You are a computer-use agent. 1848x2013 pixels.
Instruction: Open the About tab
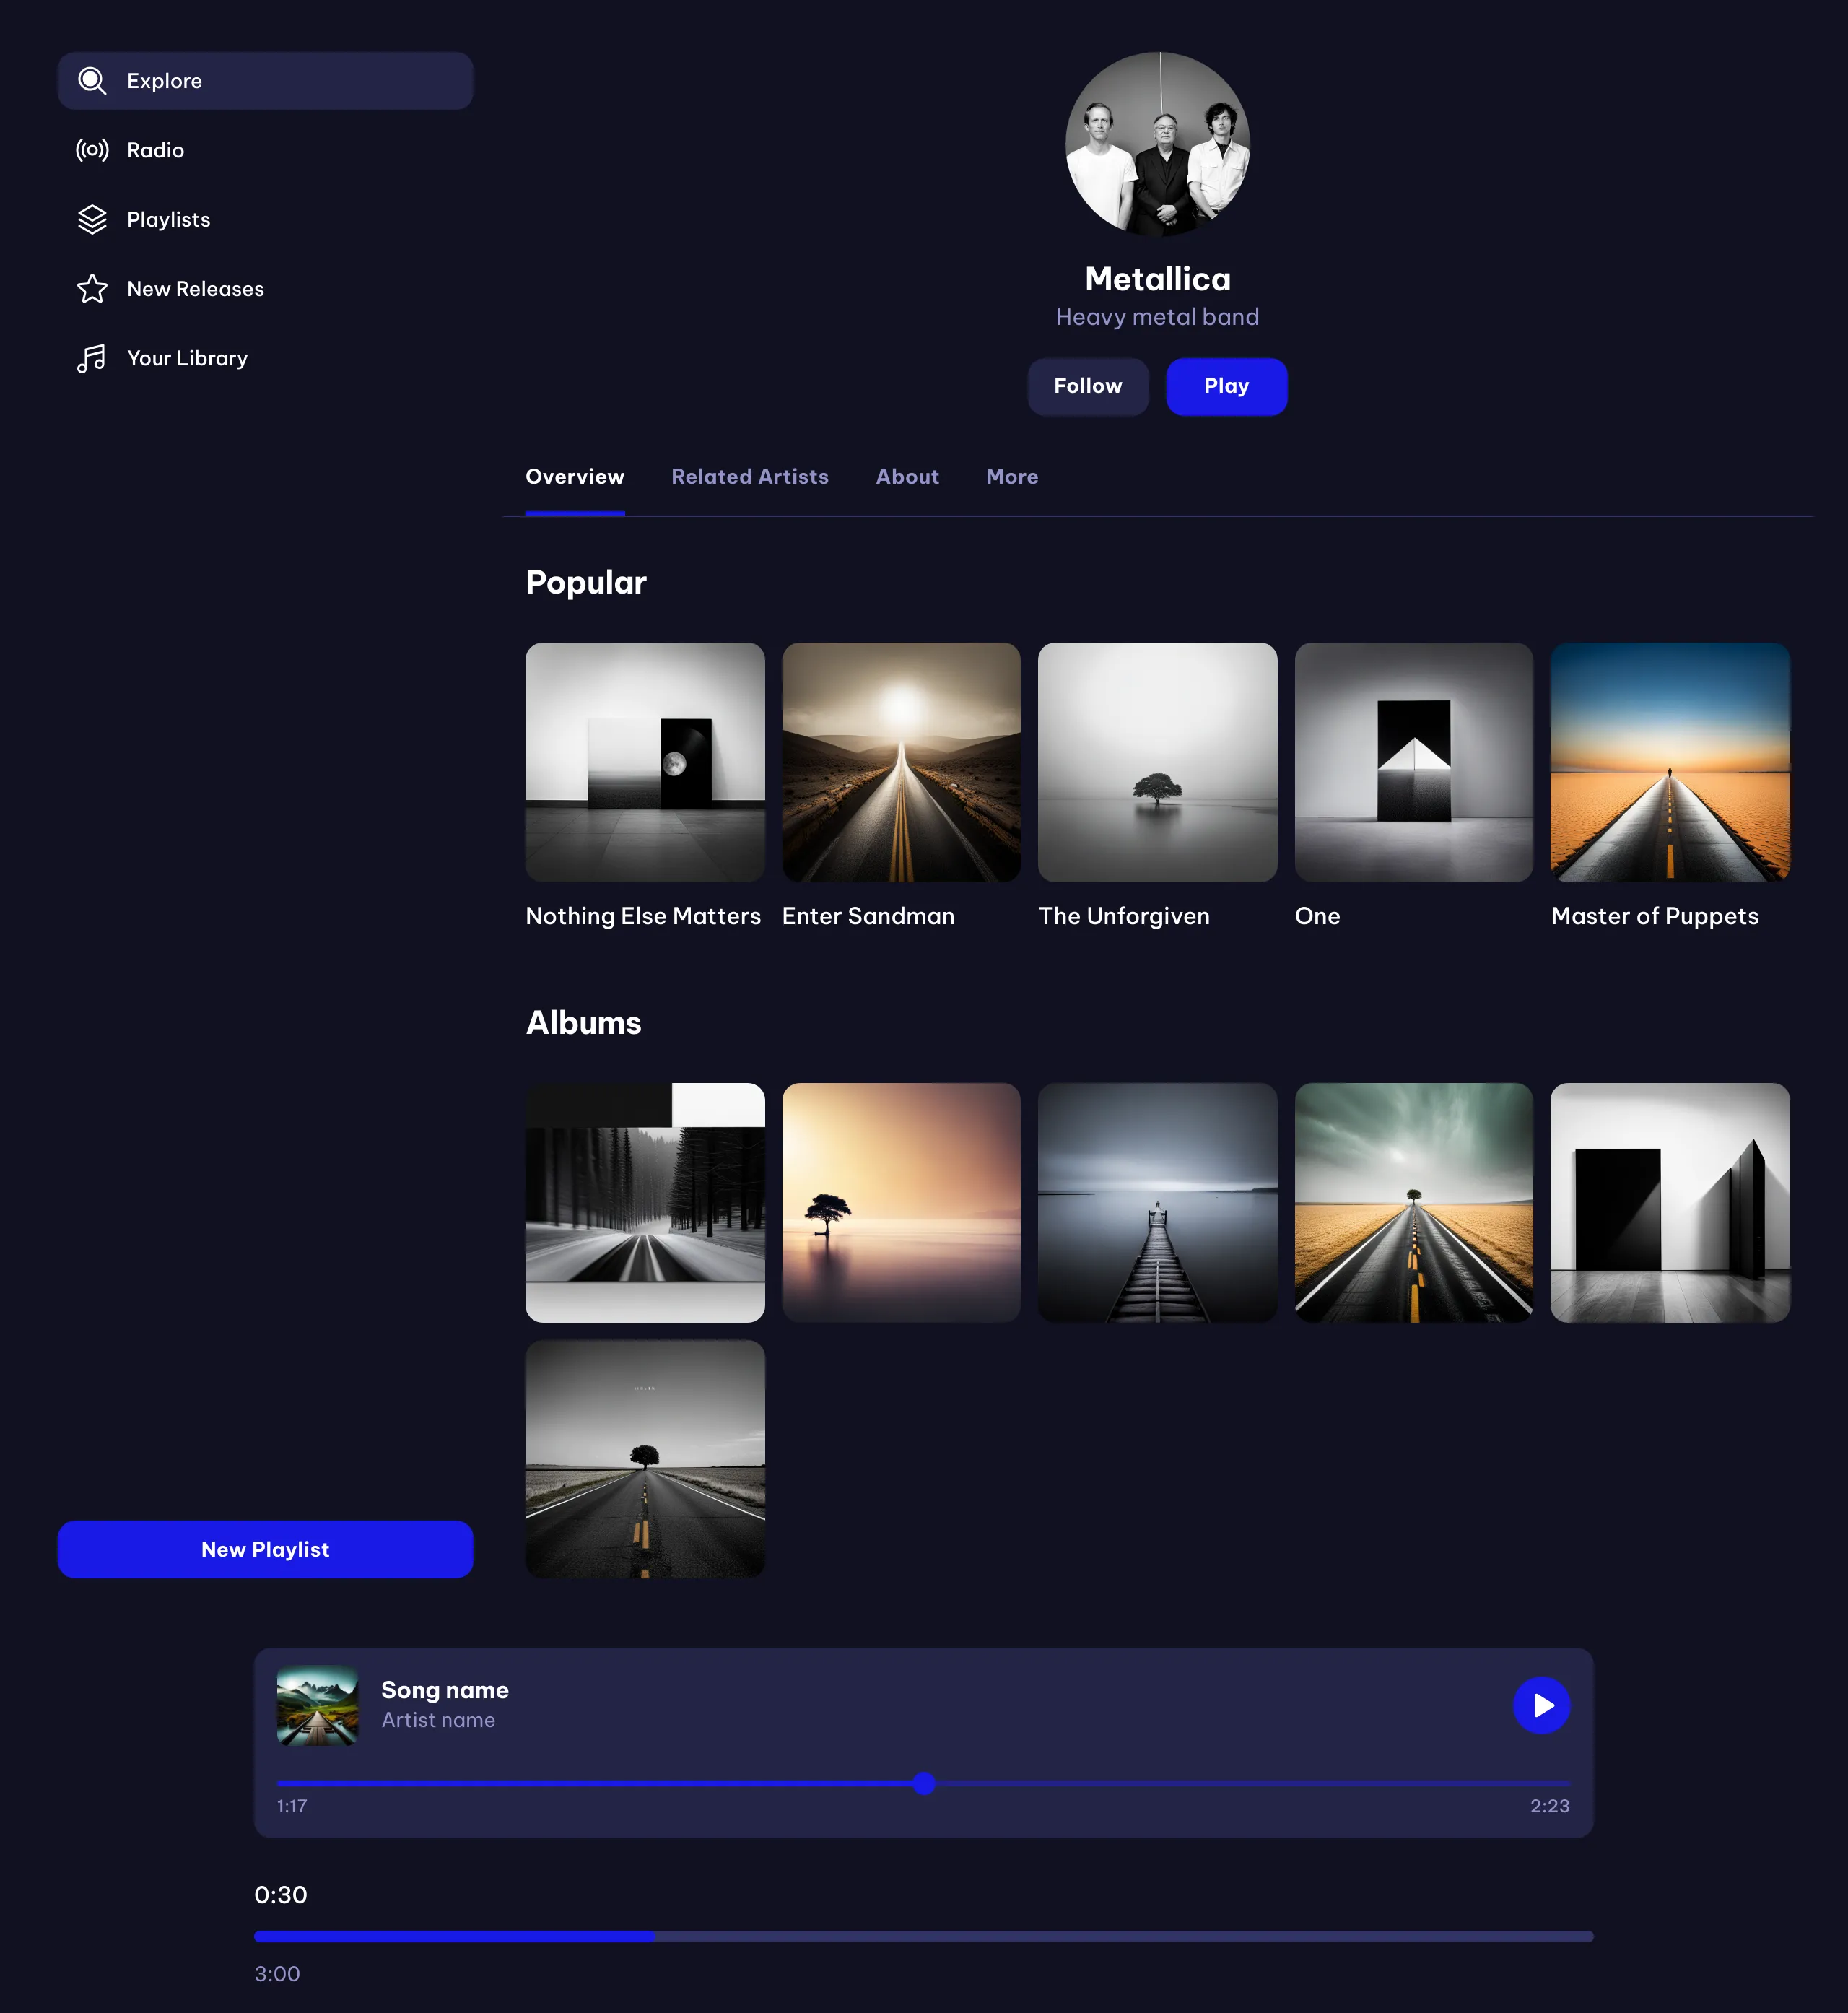908,477
